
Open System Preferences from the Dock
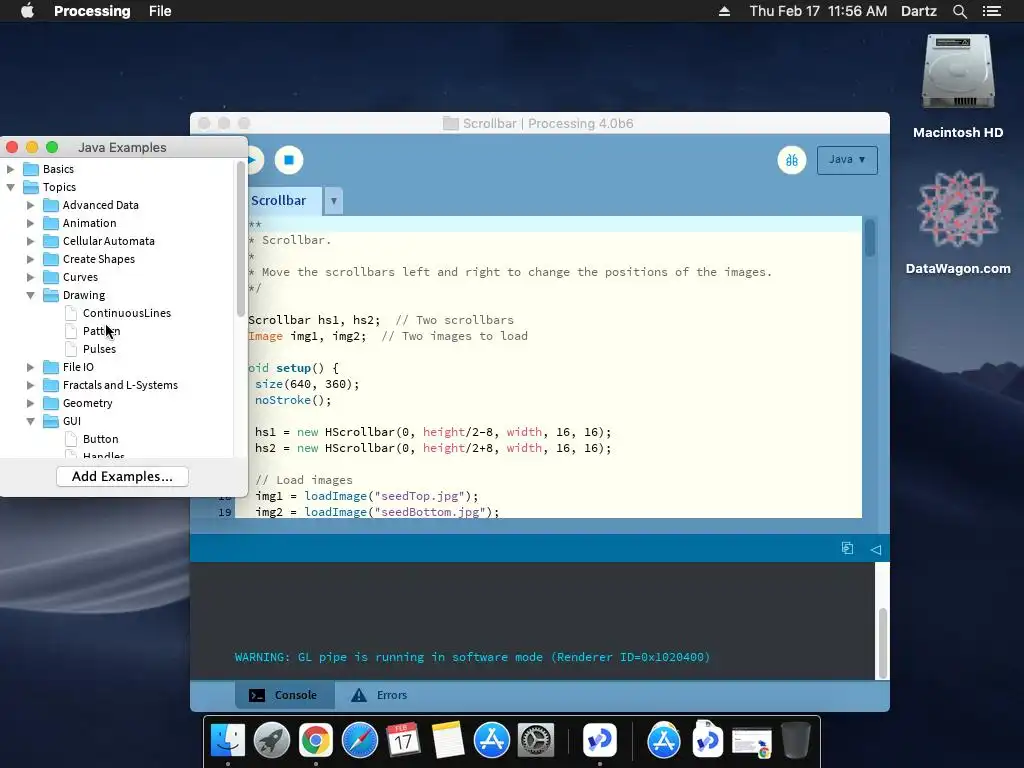(536, 740)
